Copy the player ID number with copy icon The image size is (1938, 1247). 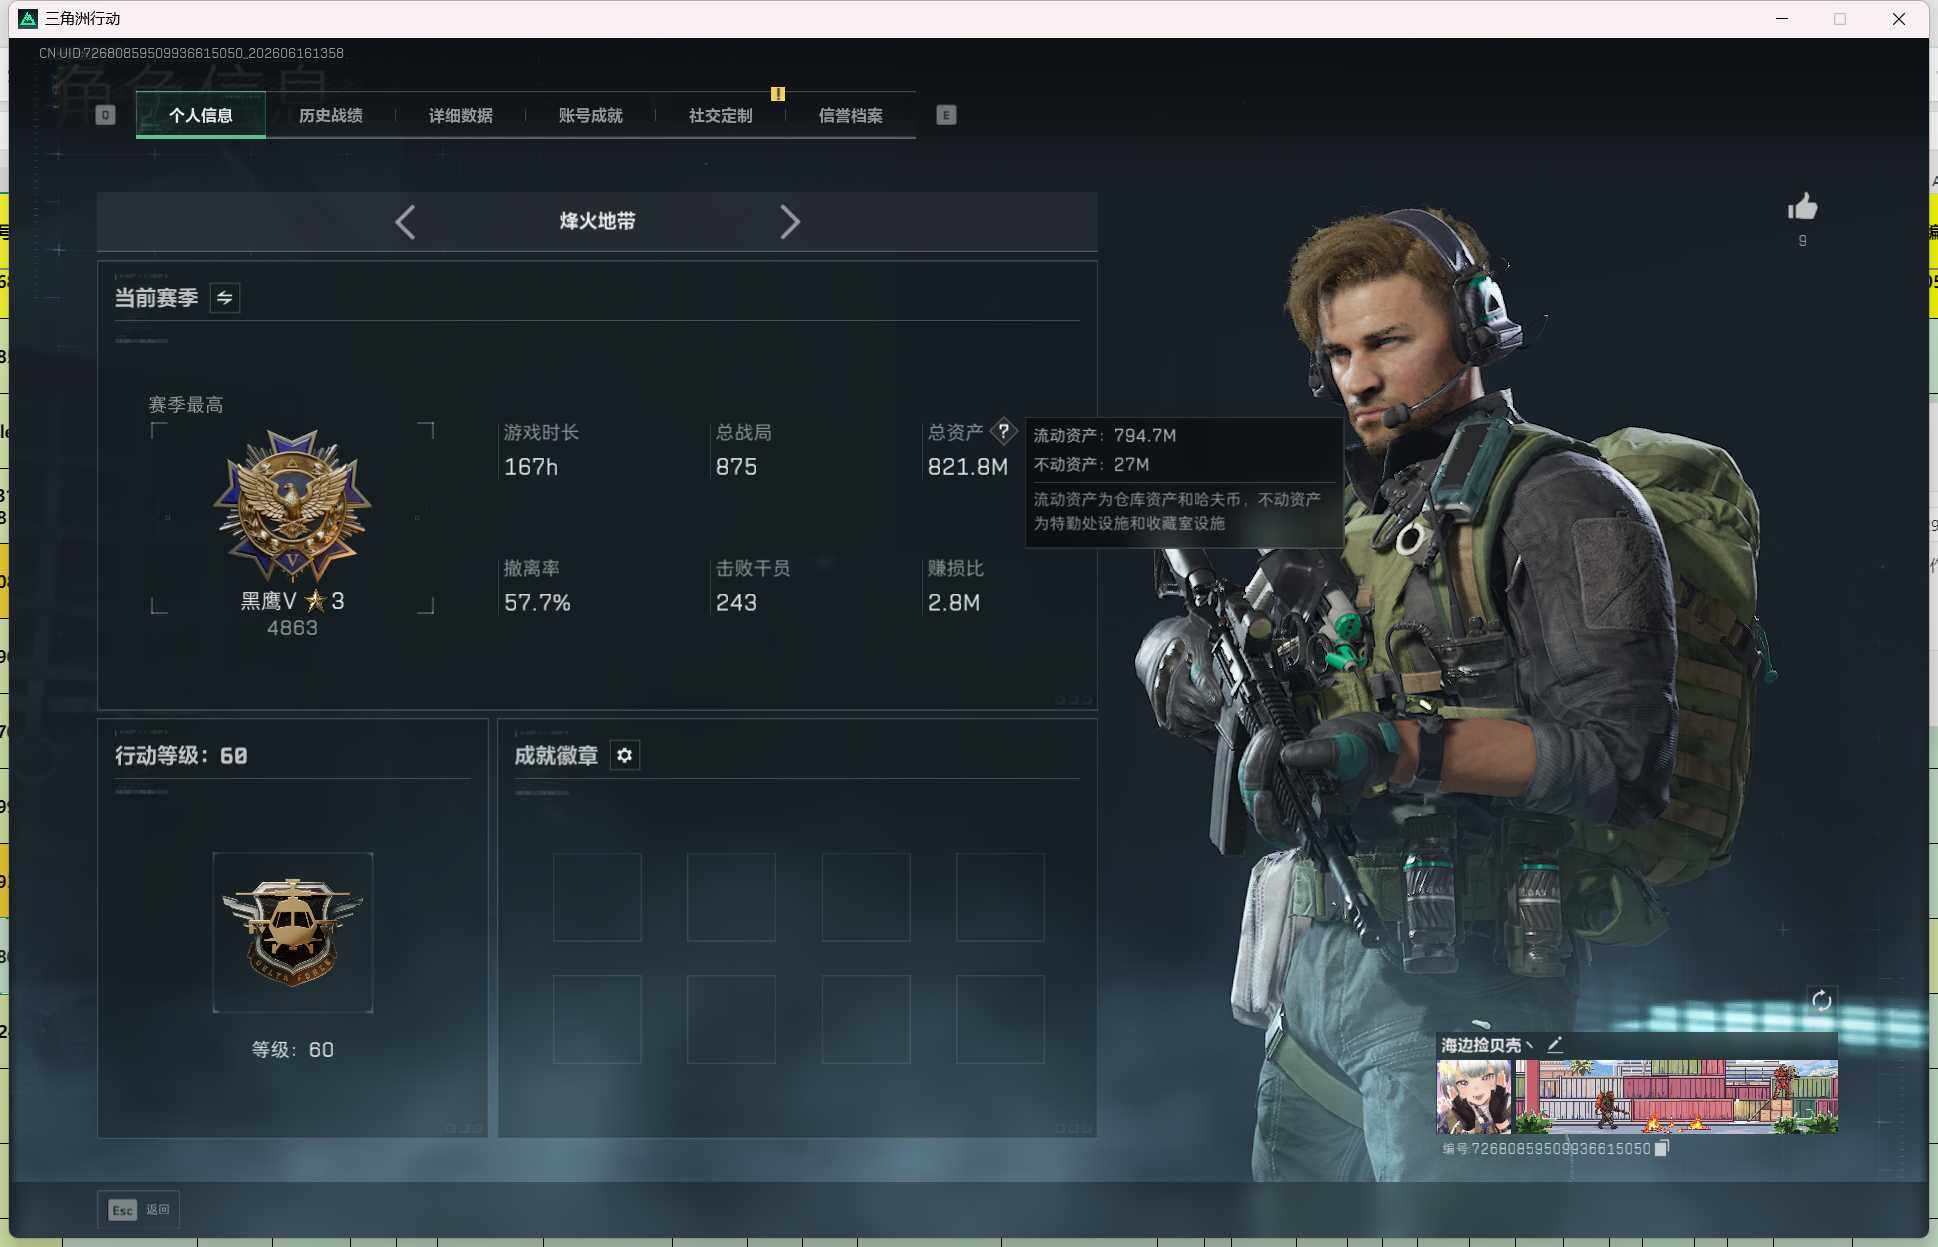click(1661, 1148)
